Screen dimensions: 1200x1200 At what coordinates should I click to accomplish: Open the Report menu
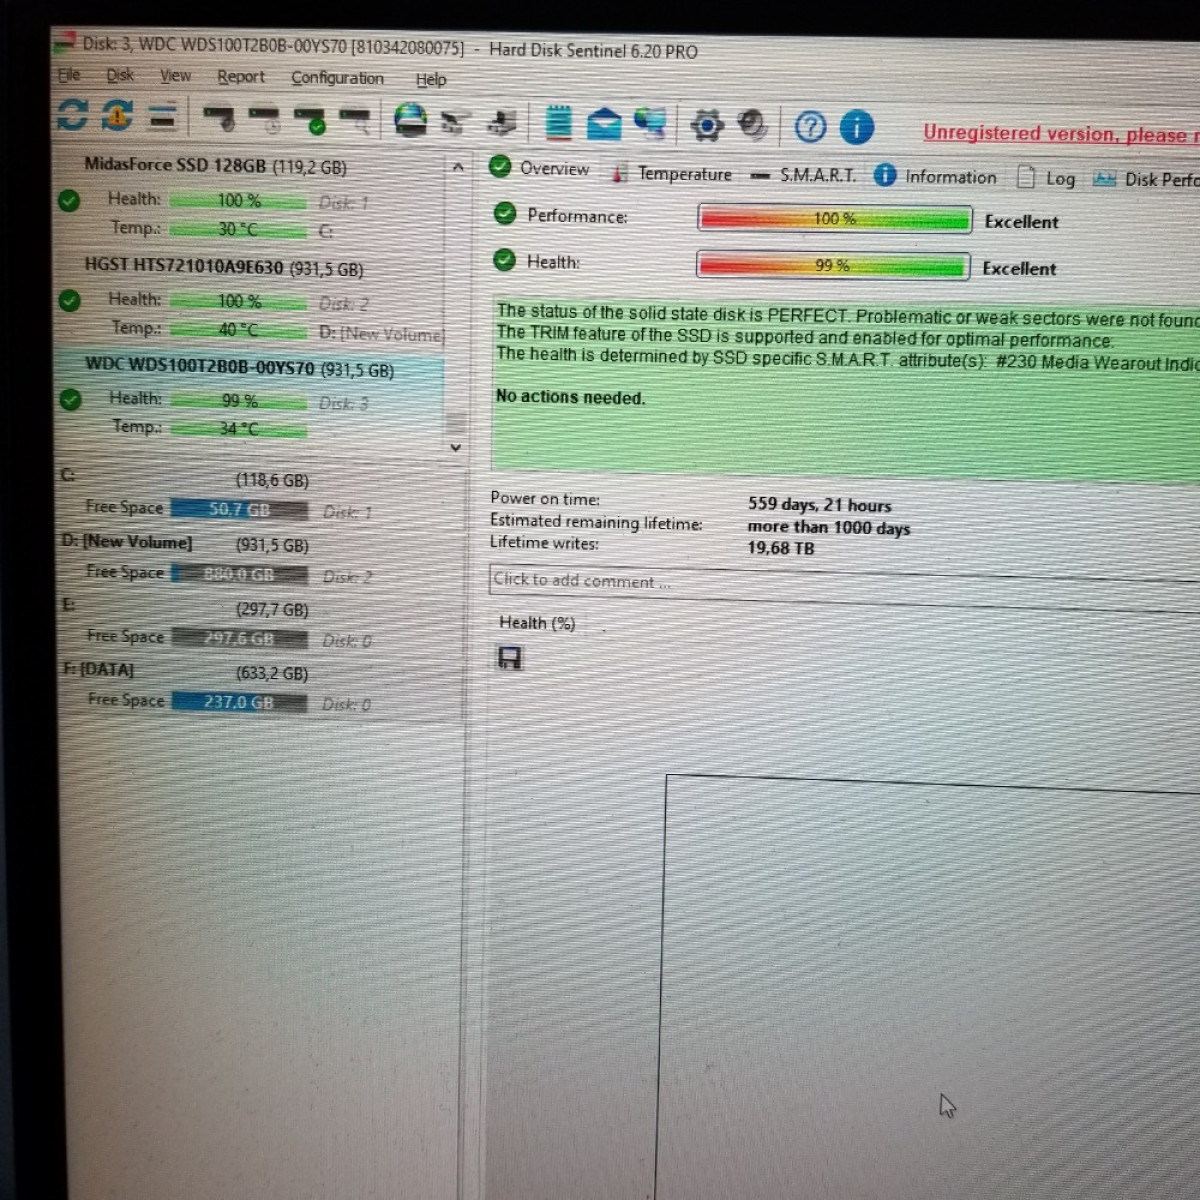coord(241,77)
